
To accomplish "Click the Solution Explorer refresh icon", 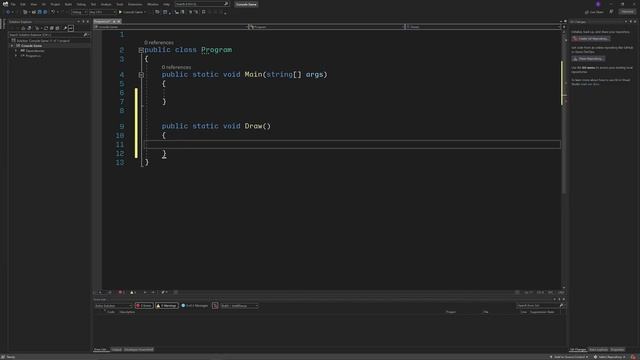I will tap(46, 28).
